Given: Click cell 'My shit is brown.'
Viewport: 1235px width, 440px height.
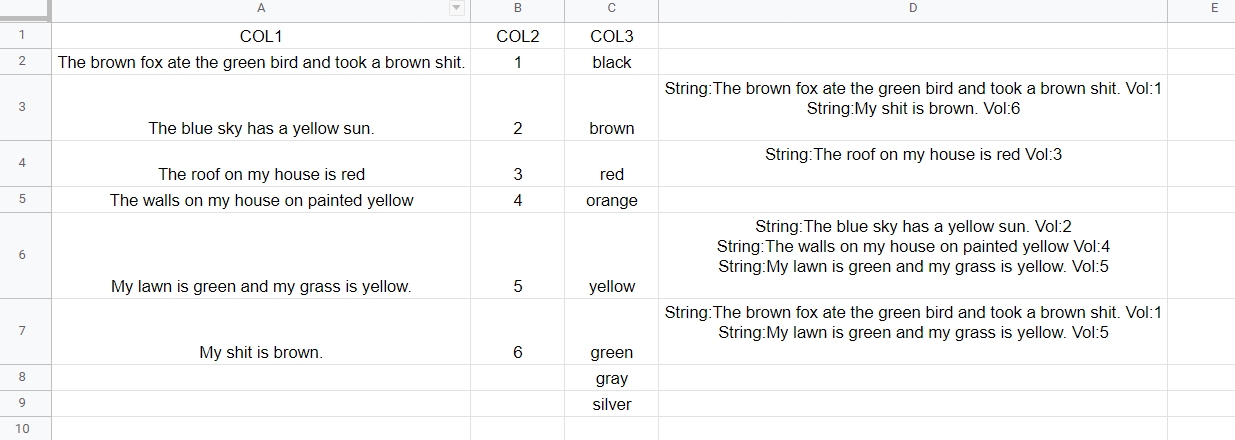Looking at the screenshot, I should click(x=261, y=331).
